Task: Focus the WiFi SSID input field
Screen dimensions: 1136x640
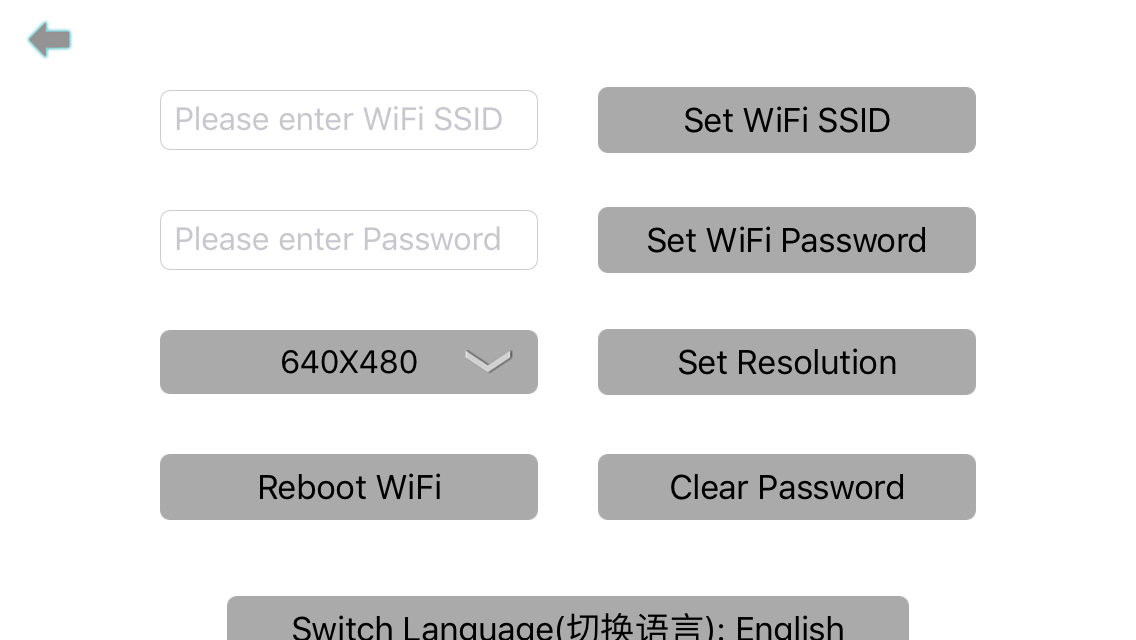Action: tap(348, 120)
